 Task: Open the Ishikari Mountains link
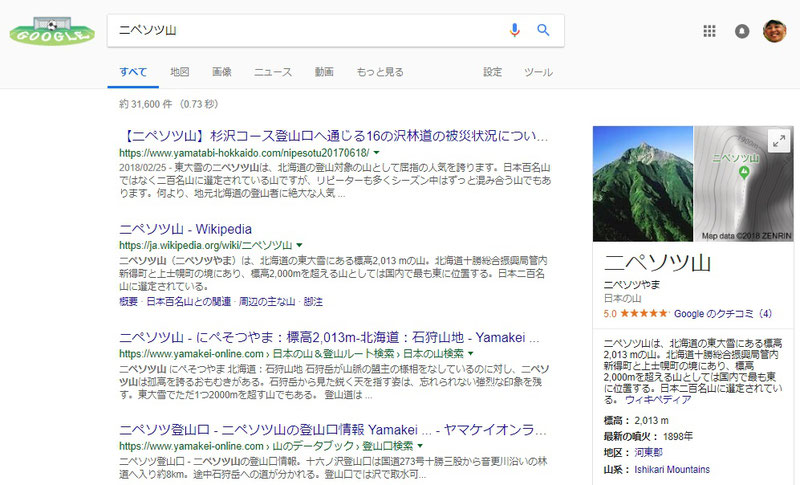click(x=672, y=469)
